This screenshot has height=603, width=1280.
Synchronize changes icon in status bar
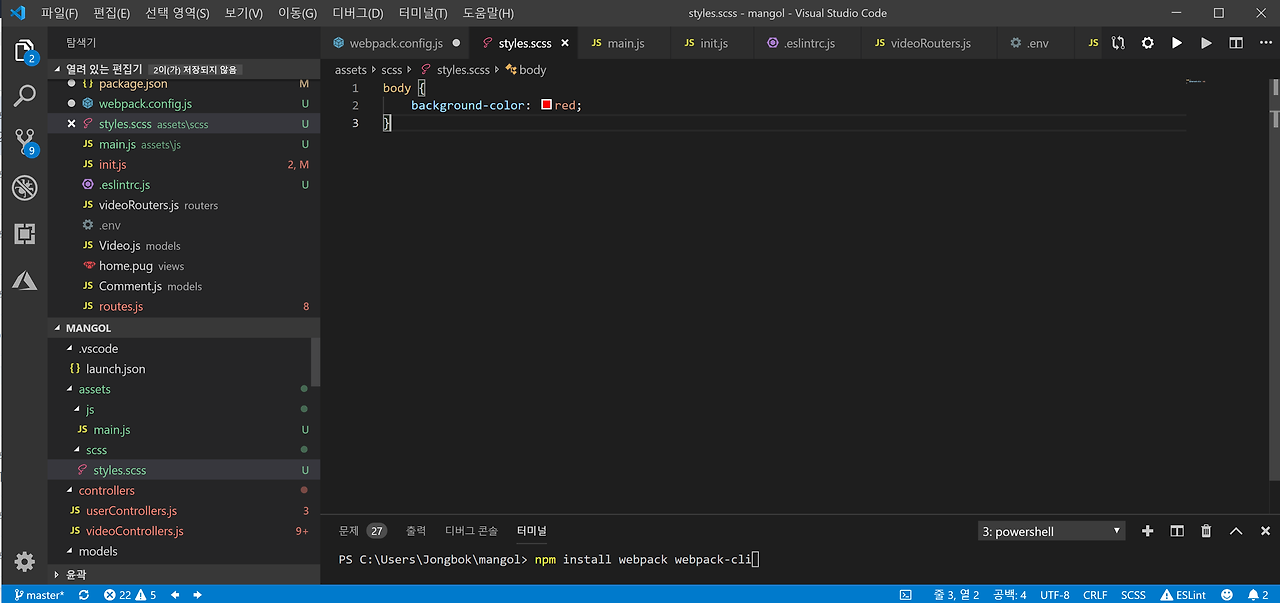pyautogui.click(x=84, y=595)
